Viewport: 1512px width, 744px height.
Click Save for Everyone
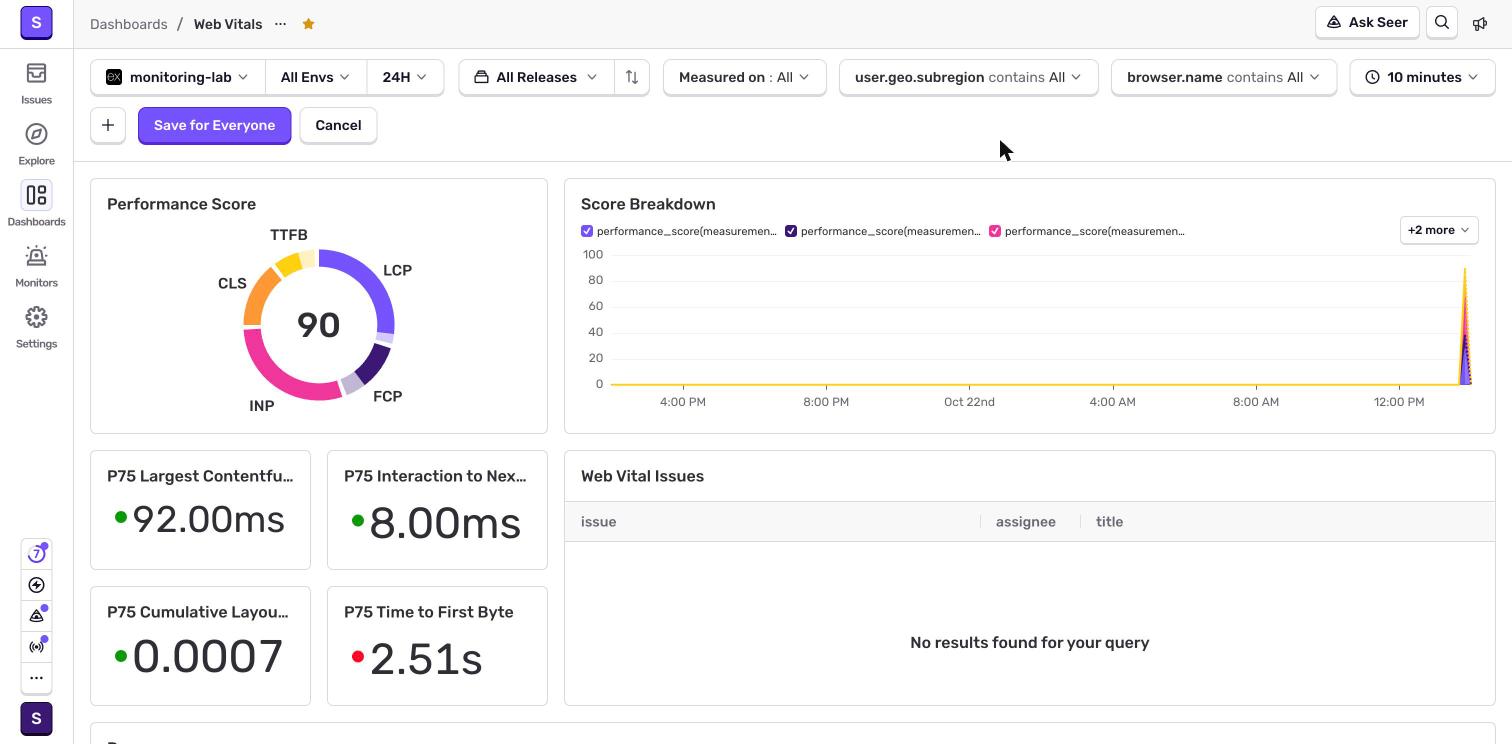tap(214, 125)
